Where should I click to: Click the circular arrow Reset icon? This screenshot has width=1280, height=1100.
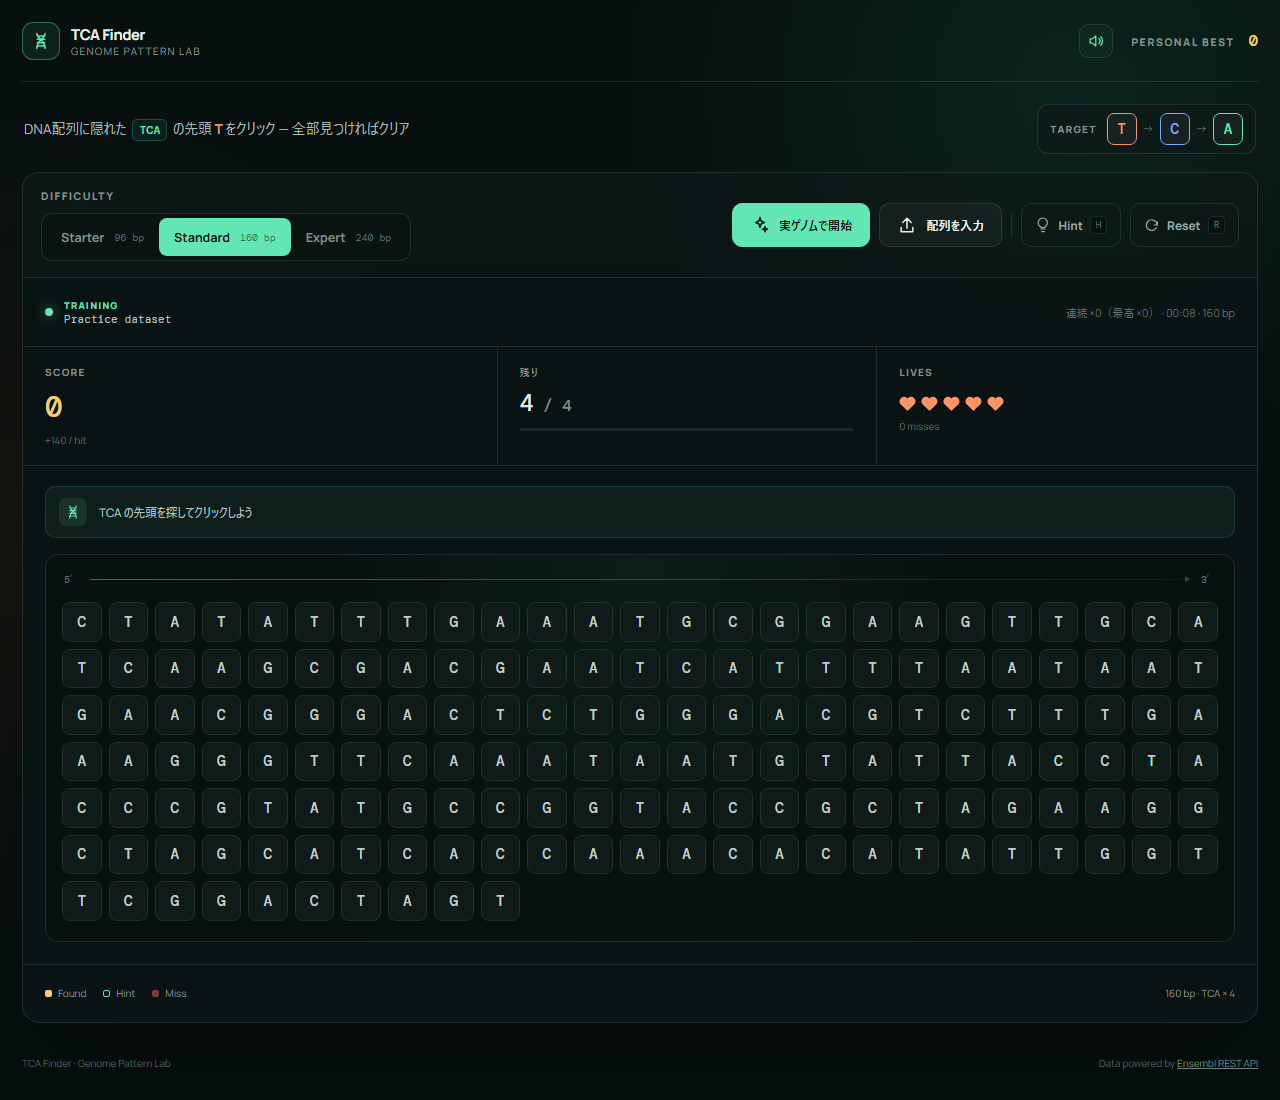tap(1151, 225)
